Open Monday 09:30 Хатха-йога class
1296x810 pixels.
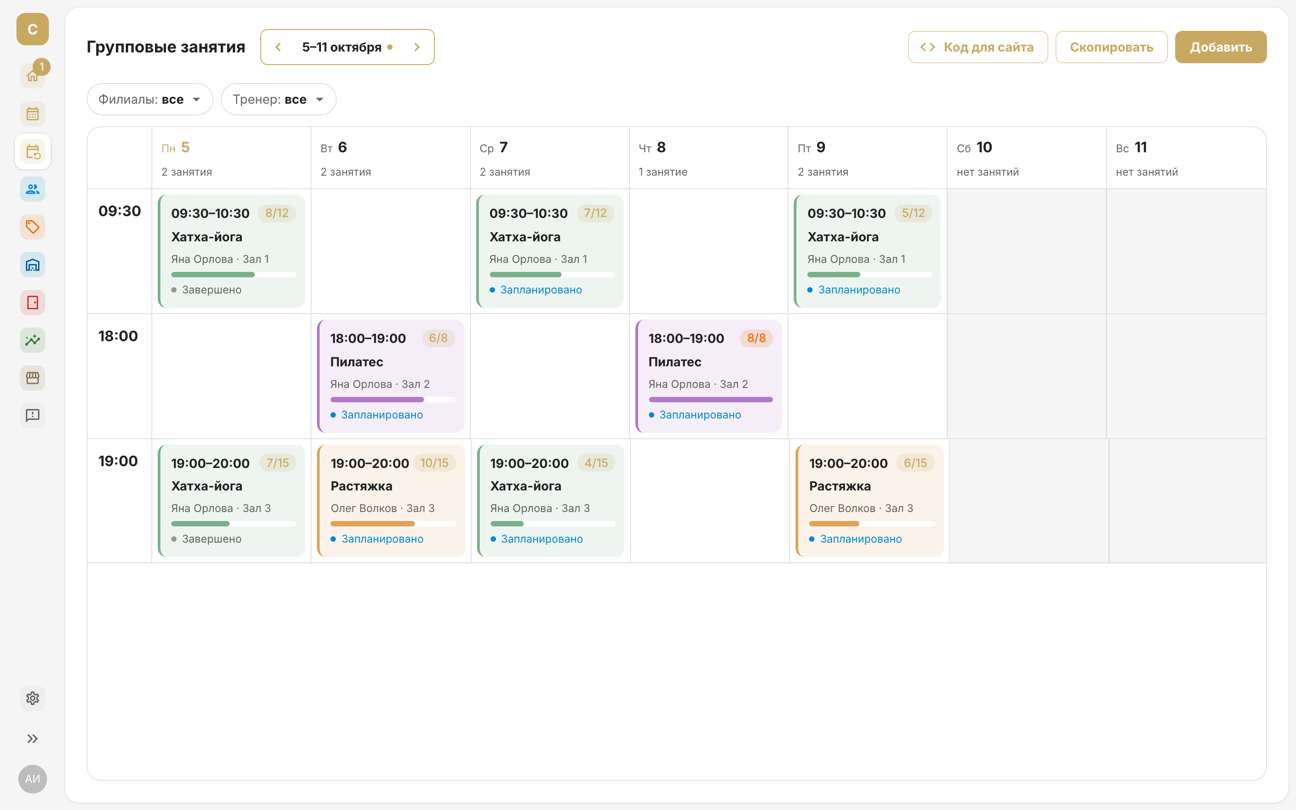click(231, 251)
